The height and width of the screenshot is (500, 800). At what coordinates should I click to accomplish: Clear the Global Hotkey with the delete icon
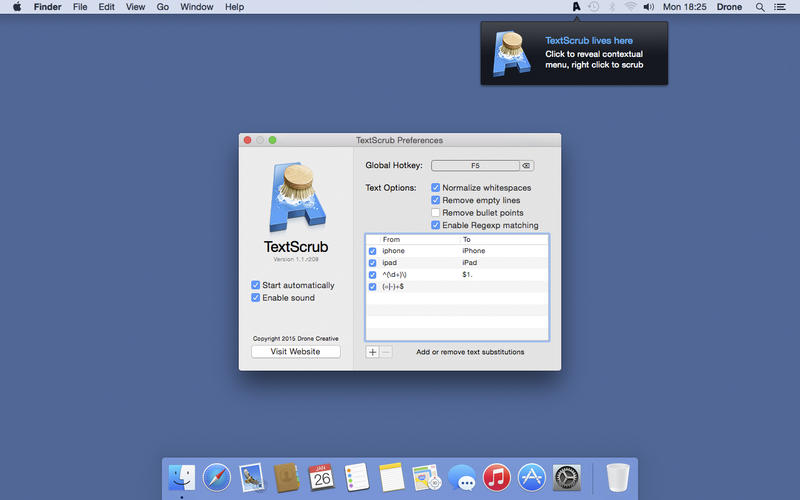pos(527,165)
